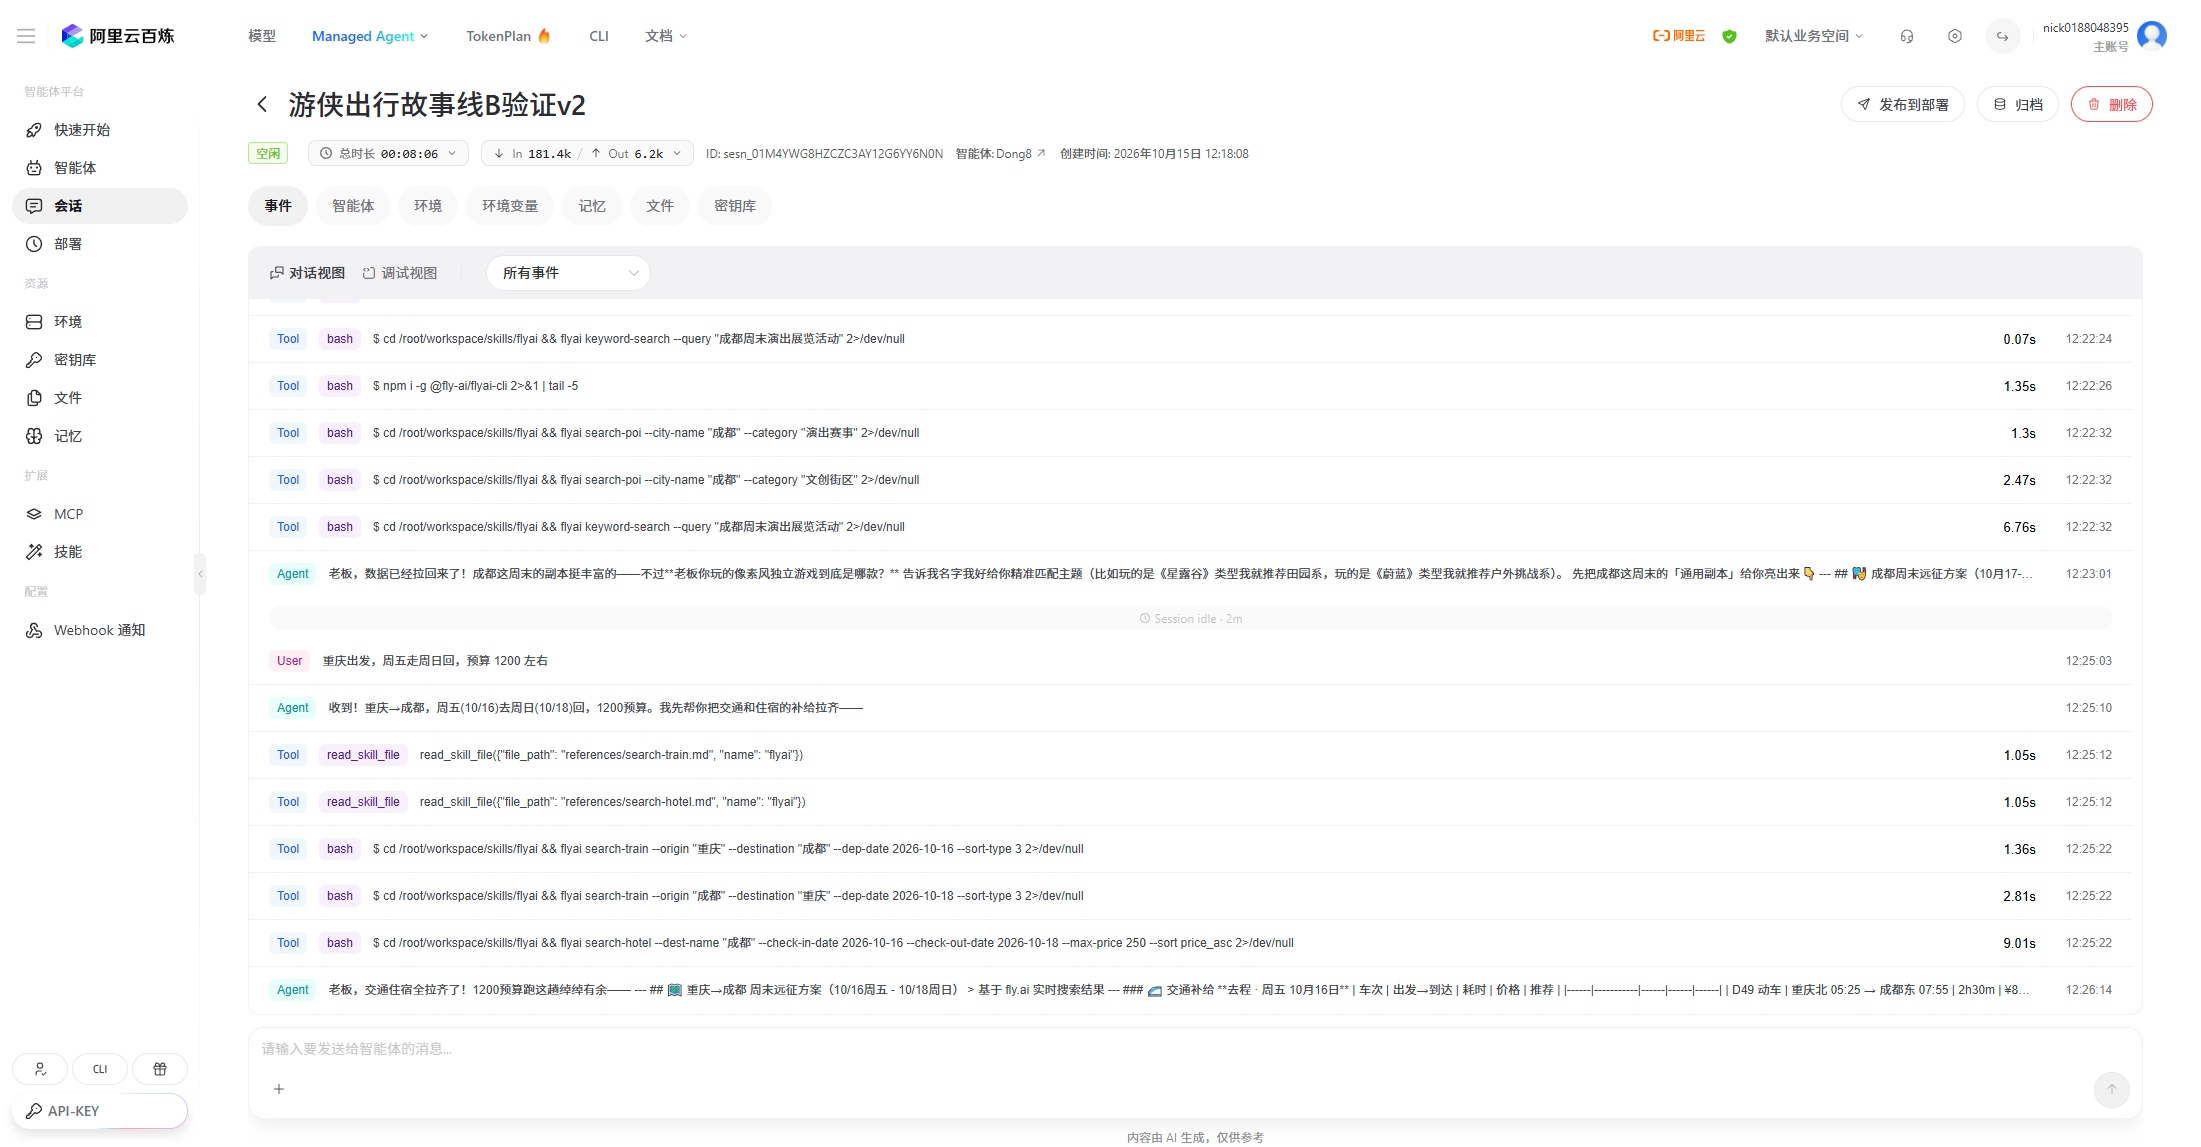Click the user avatar icon
The width and height of the screenshot is (2201, 1147).
[x=2152, y=36]
